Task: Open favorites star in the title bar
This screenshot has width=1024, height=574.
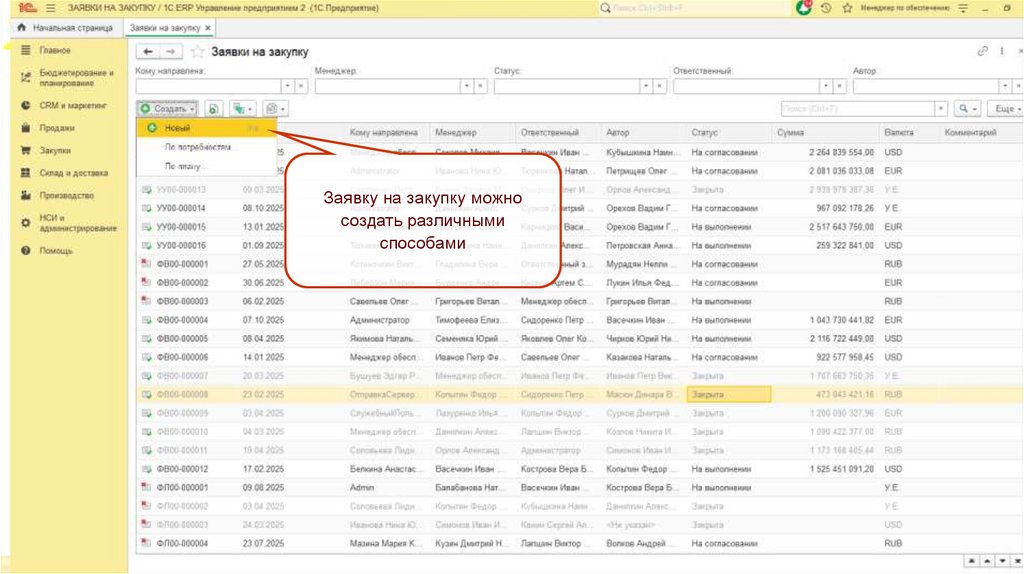Action: [848, 8]
